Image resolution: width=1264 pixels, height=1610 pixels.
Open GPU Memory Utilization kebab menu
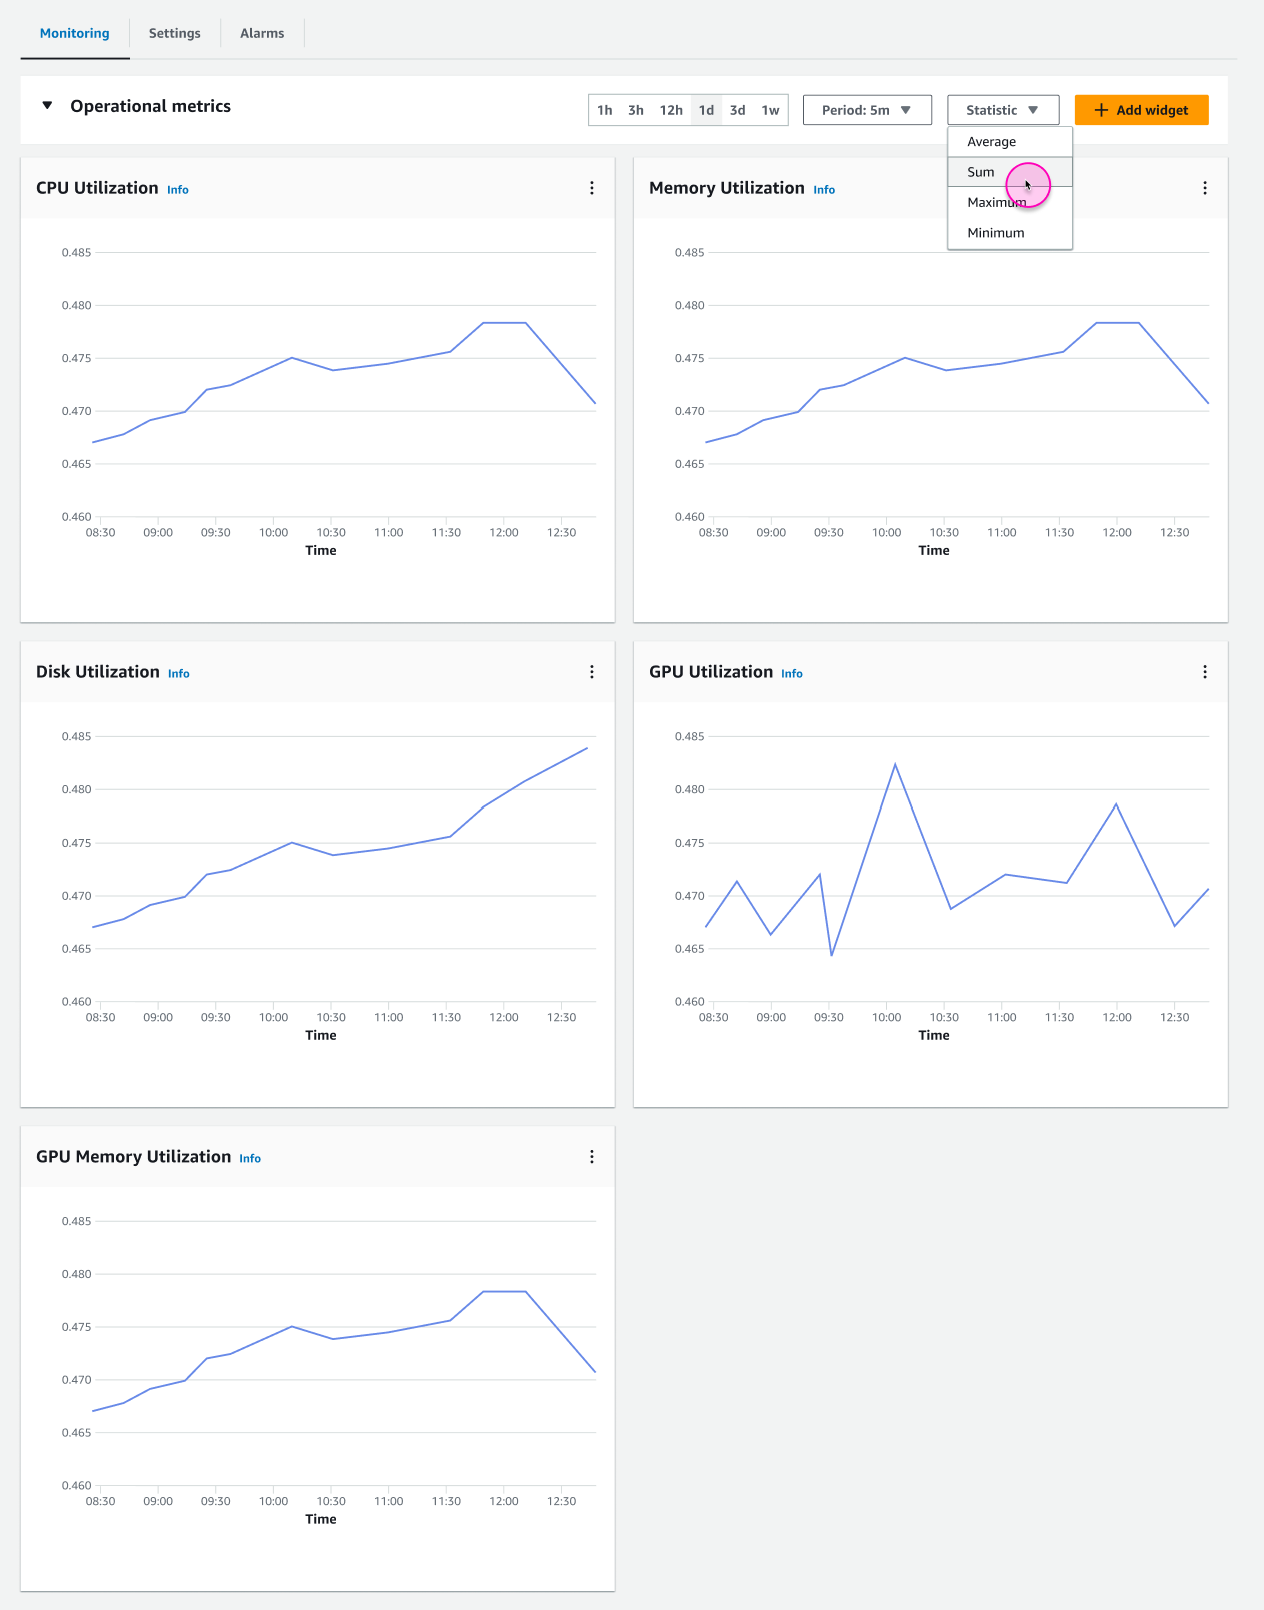592,1157
